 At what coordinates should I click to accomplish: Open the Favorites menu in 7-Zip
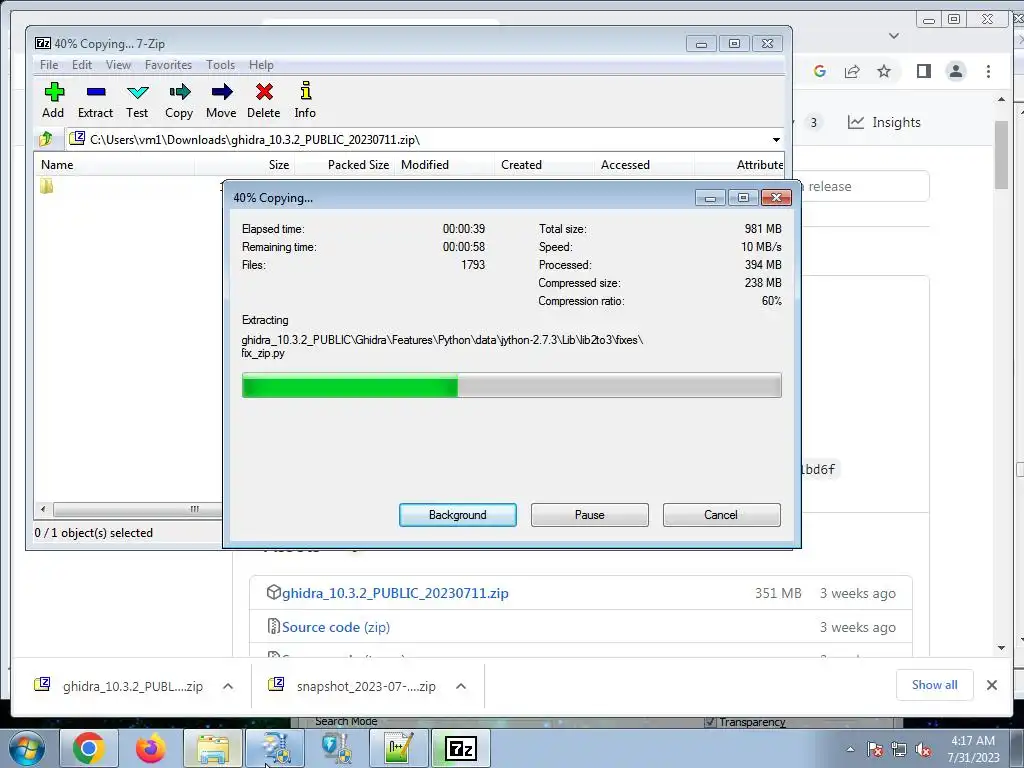[168, 65]
